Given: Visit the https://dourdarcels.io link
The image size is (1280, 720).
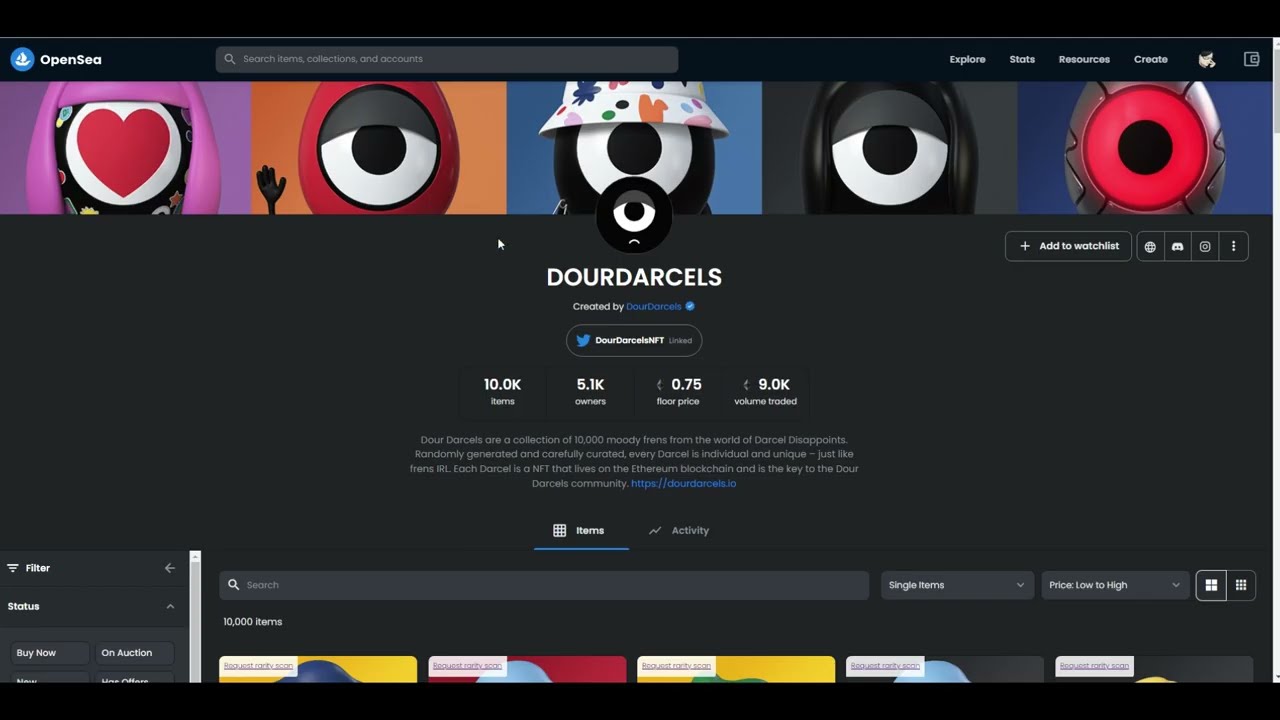Looking at the screenshot, I should [683, 484].
